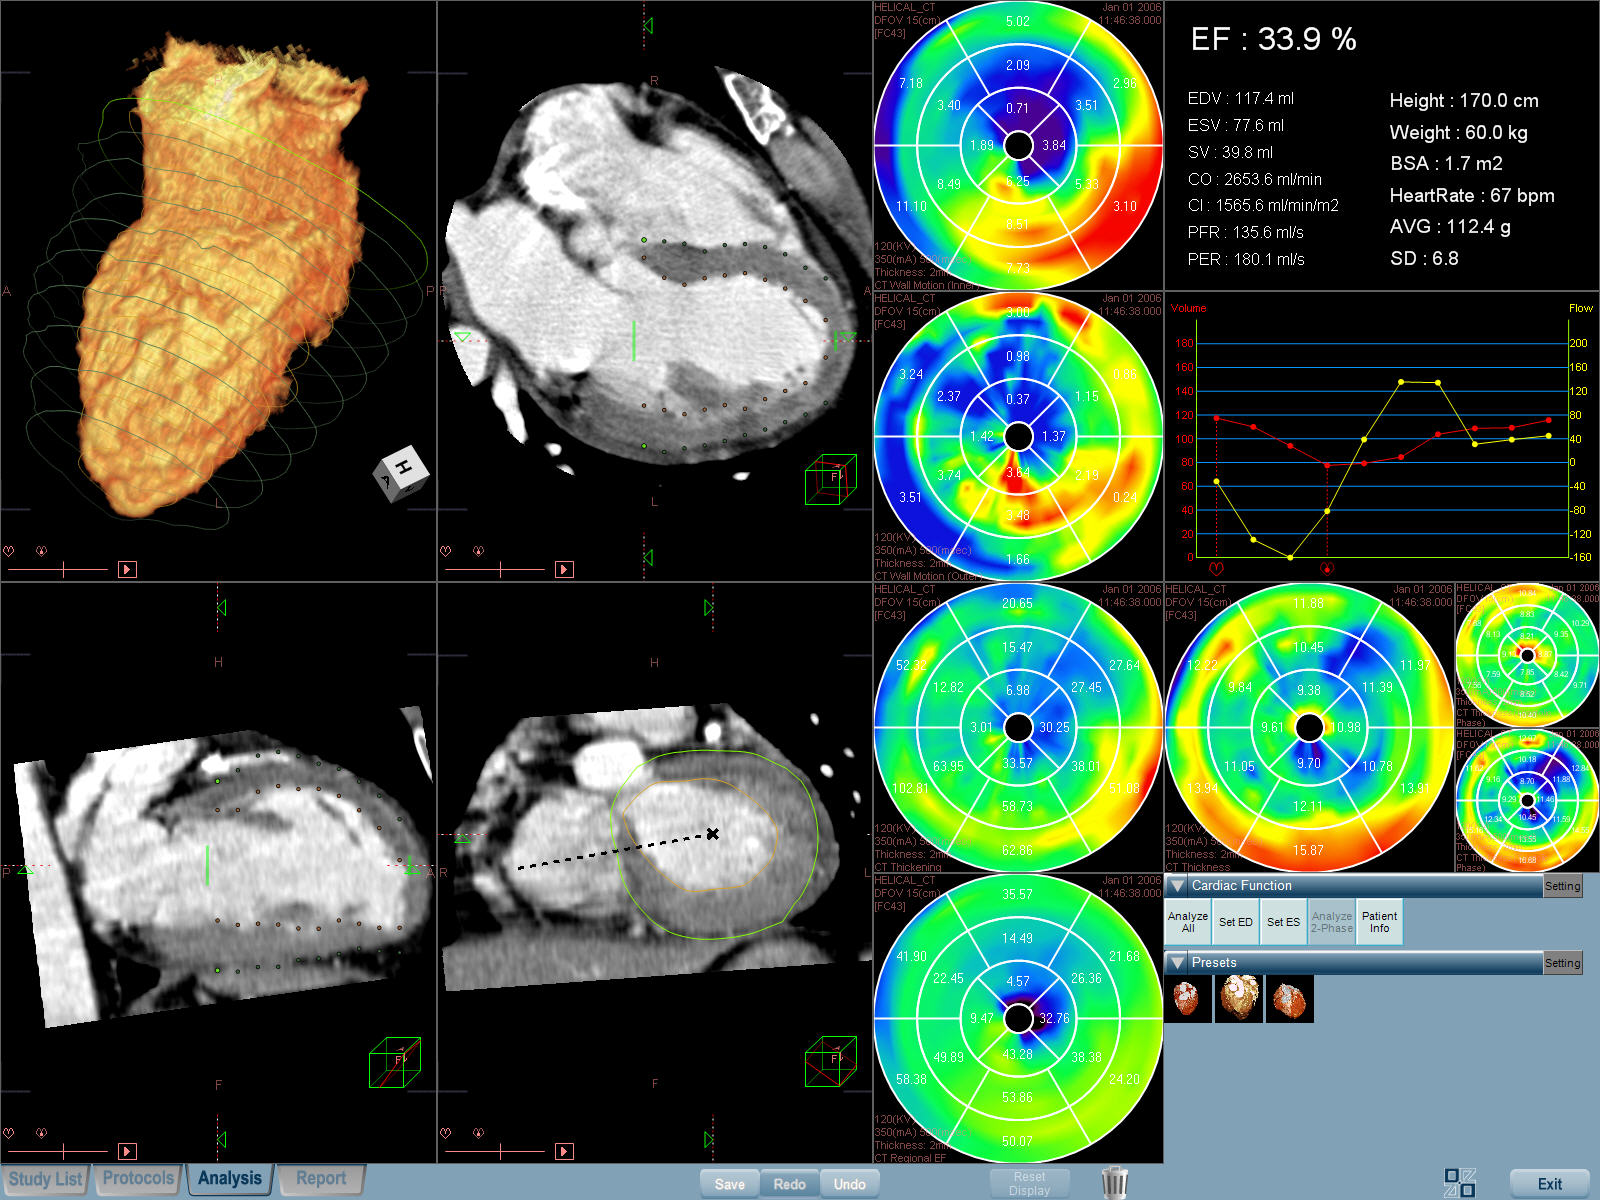Select the first heart preset thumbnail
The height and width of the screenshot is (1200, 1600).
pyautogui.click(x=1187, y=999)
